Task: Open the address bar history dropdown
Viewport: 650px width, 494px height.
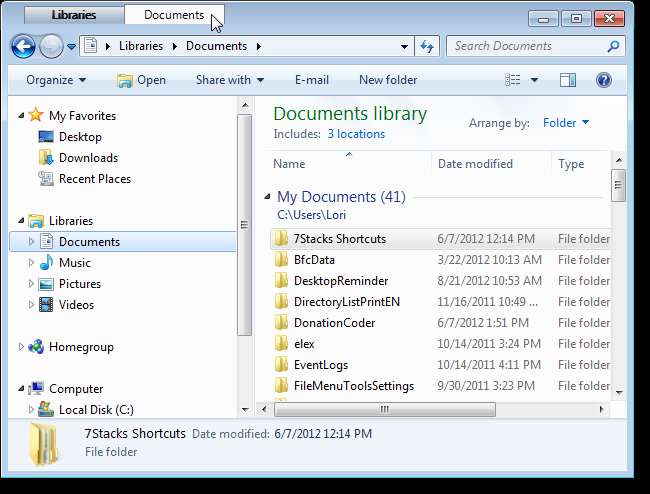Action: click(404, 46)
